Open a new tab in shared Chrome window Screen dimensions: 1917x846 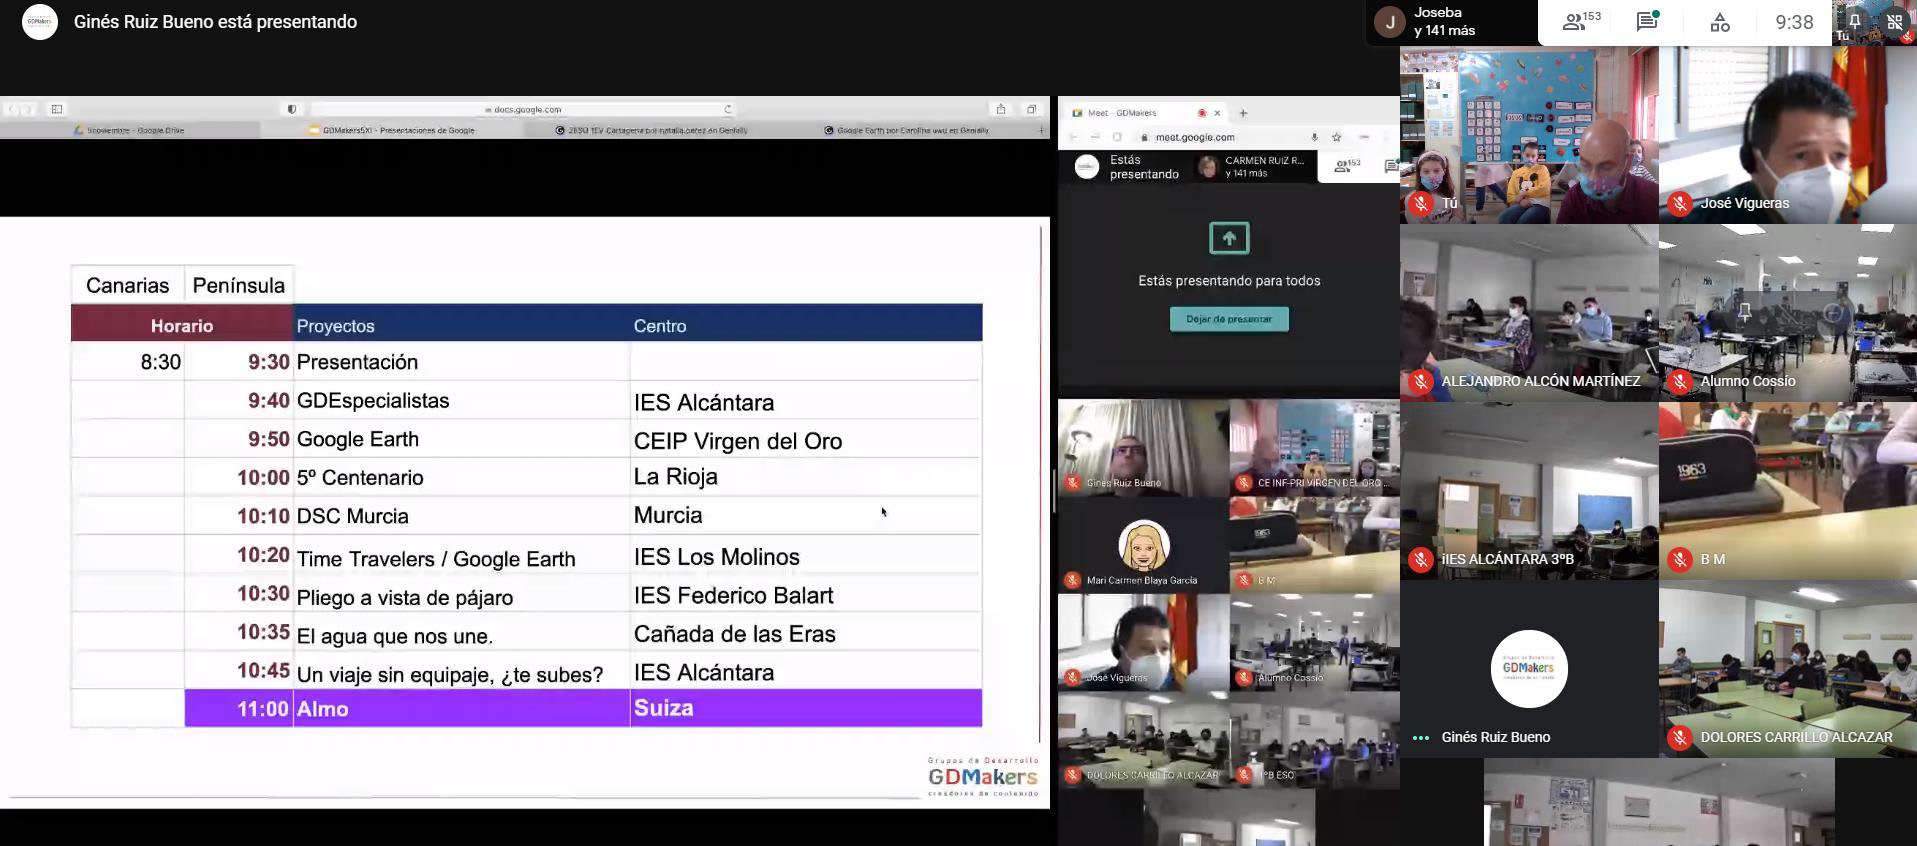tap(1243, 113)
